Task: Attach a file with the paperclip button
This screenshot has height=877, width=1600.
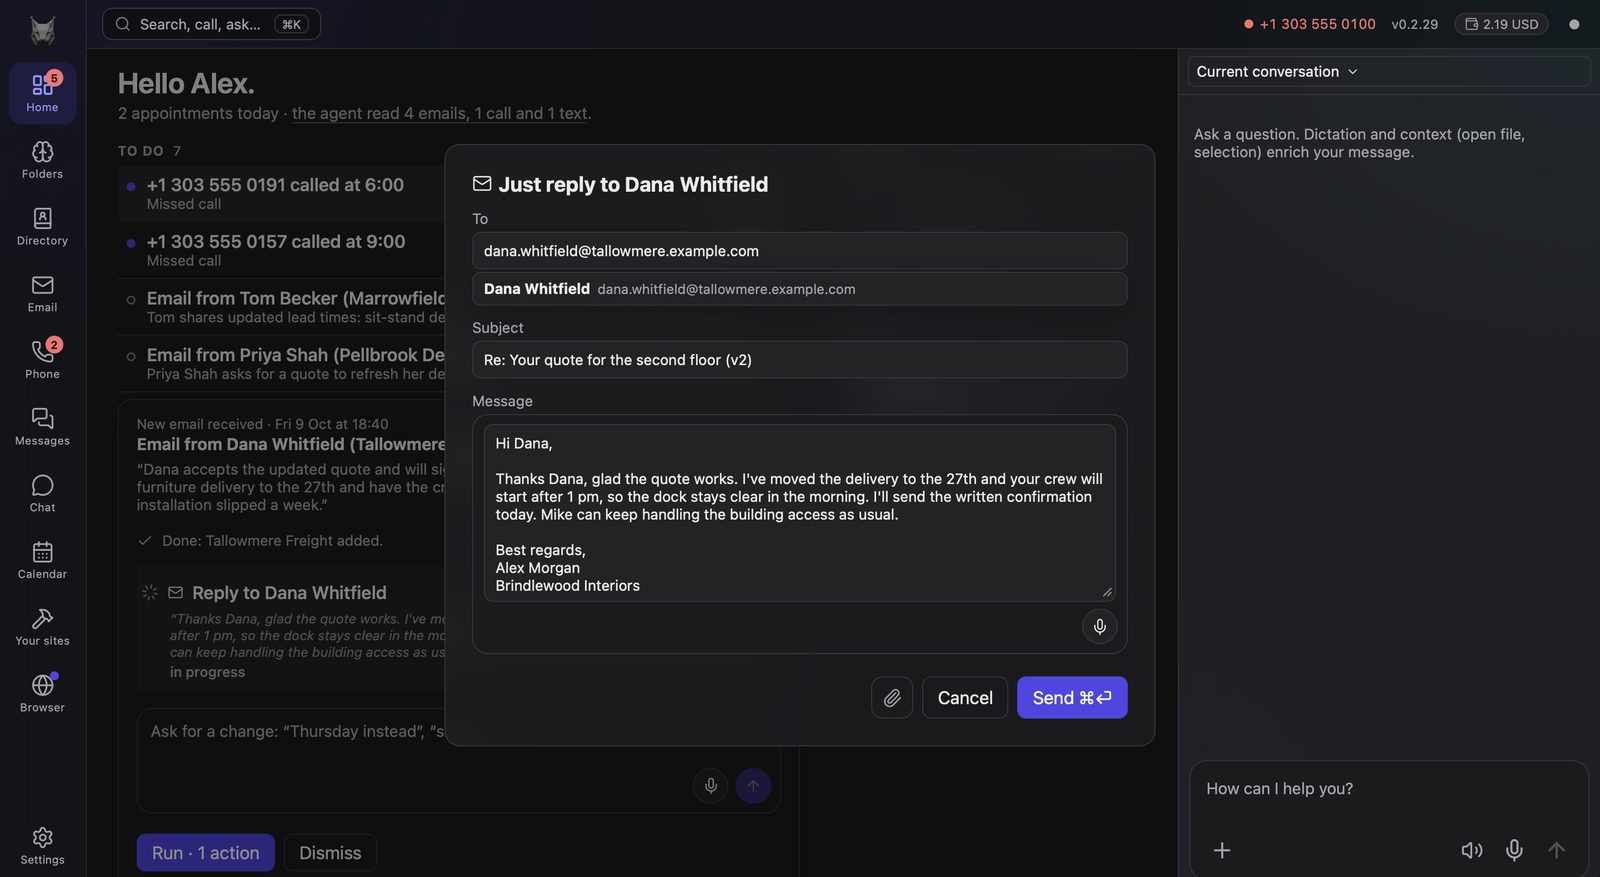Action: [x=892, y=698]
